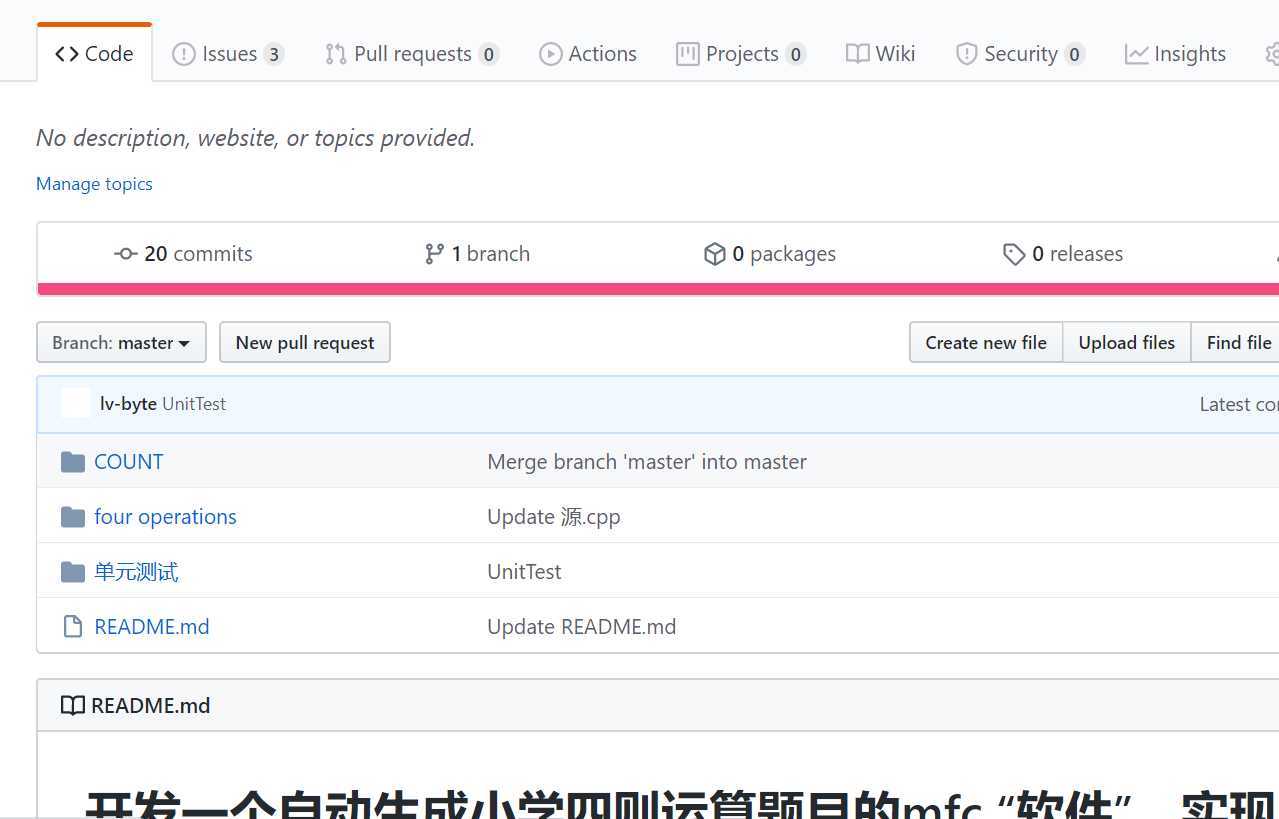The height and width of the screenshot is (819, 1279).
Task: Open the Wiki tab
Action: (880, 54)
